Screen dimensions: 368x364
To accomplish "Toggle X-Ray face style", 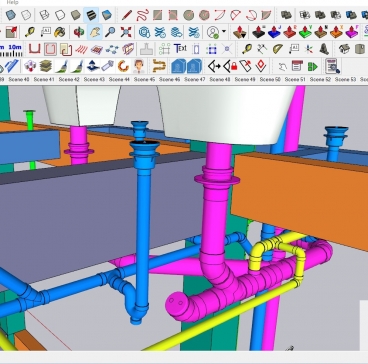I will [x=10, y=15].
